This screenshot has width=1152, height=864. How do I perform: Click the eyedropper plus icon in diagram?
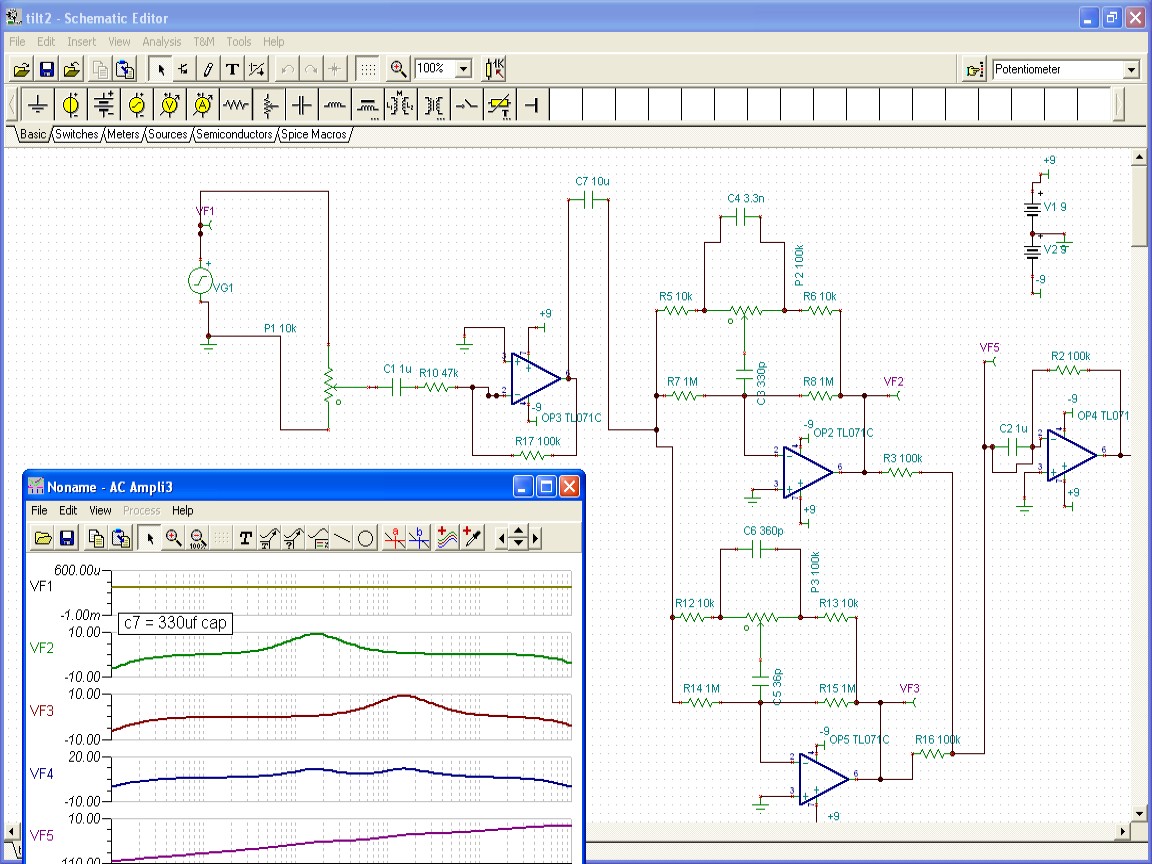pyautogui.click(x=472, y=539)
